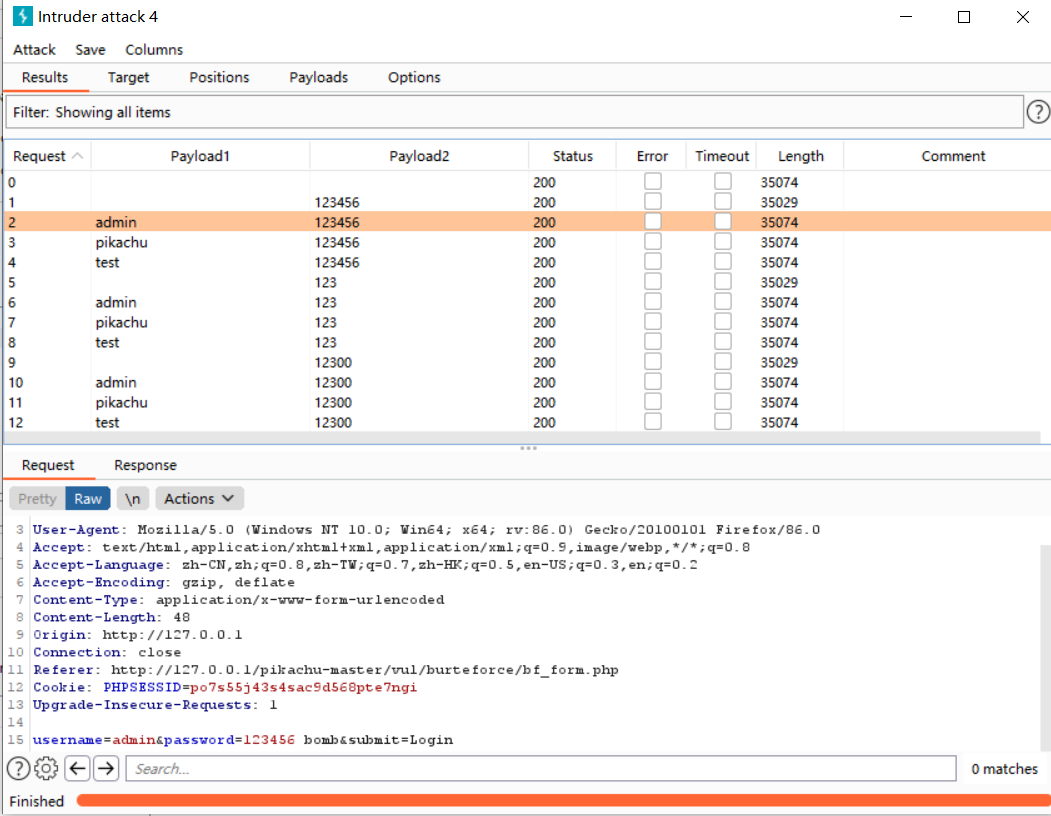The width and height of the screenshot is (1051, 816).
Task: Open search settings gear icon
Action: tap(46, 768)
